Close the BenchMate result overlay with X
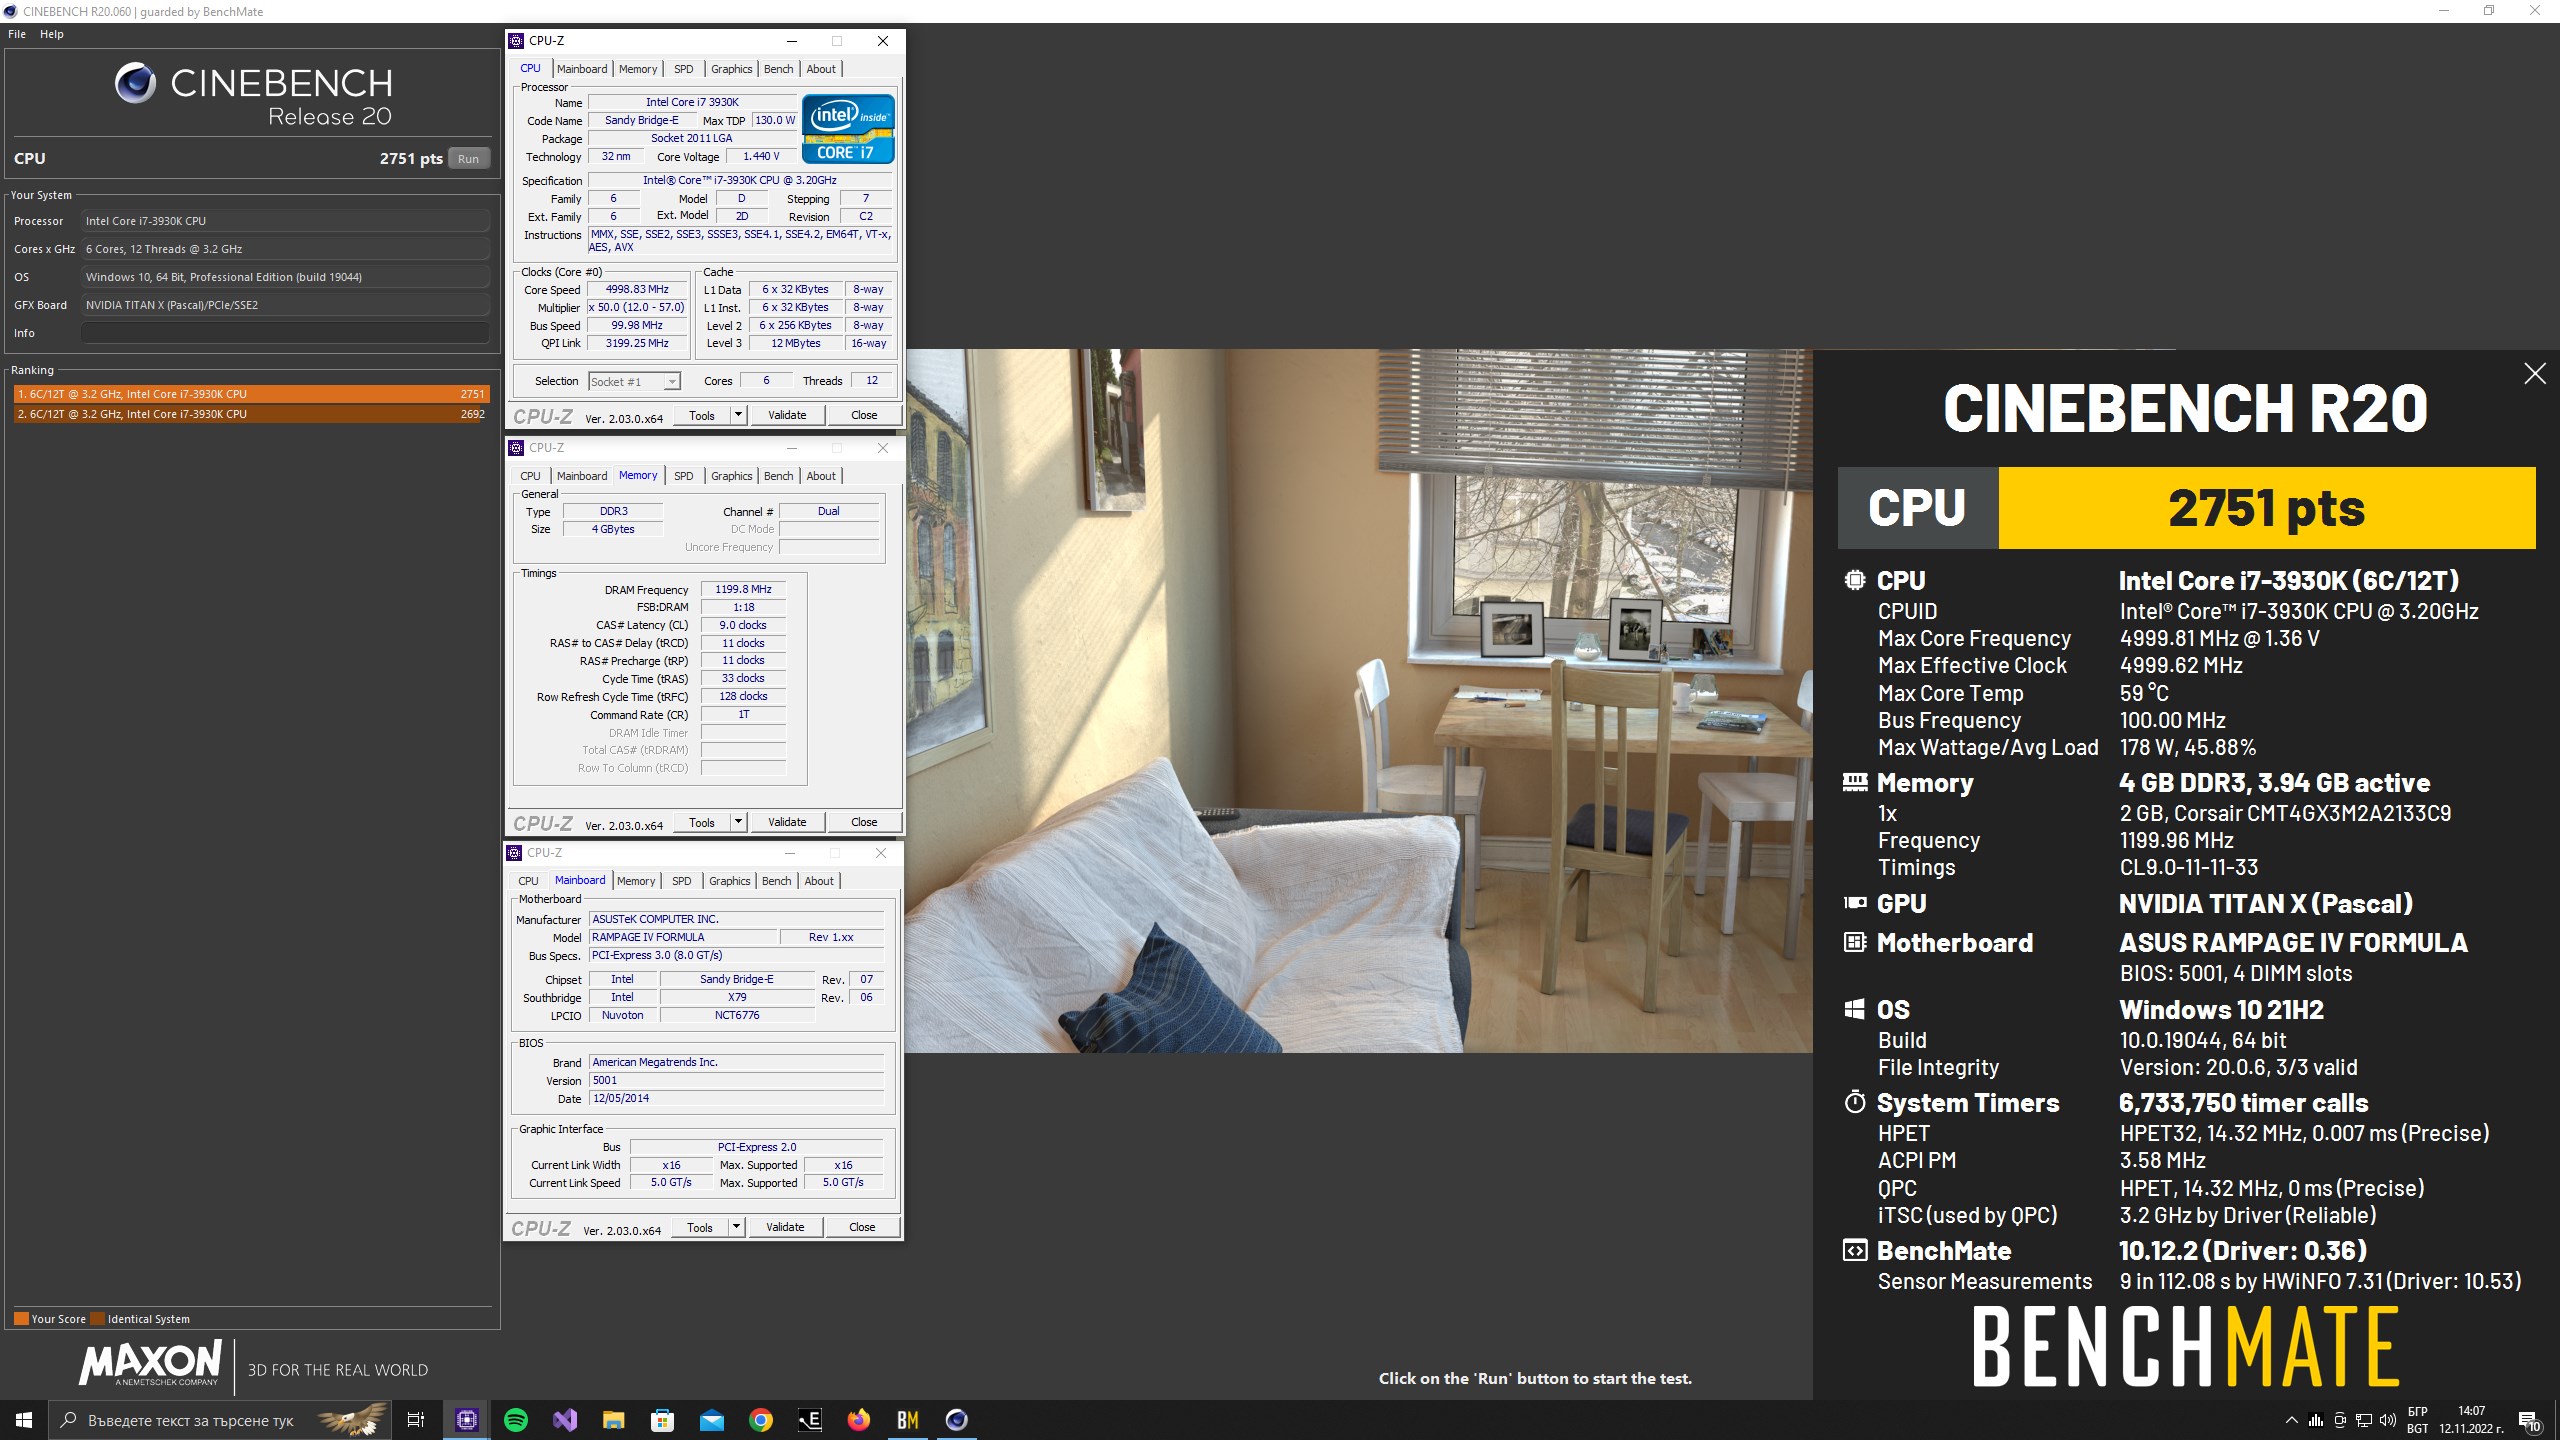 (x=2535, y=374)
